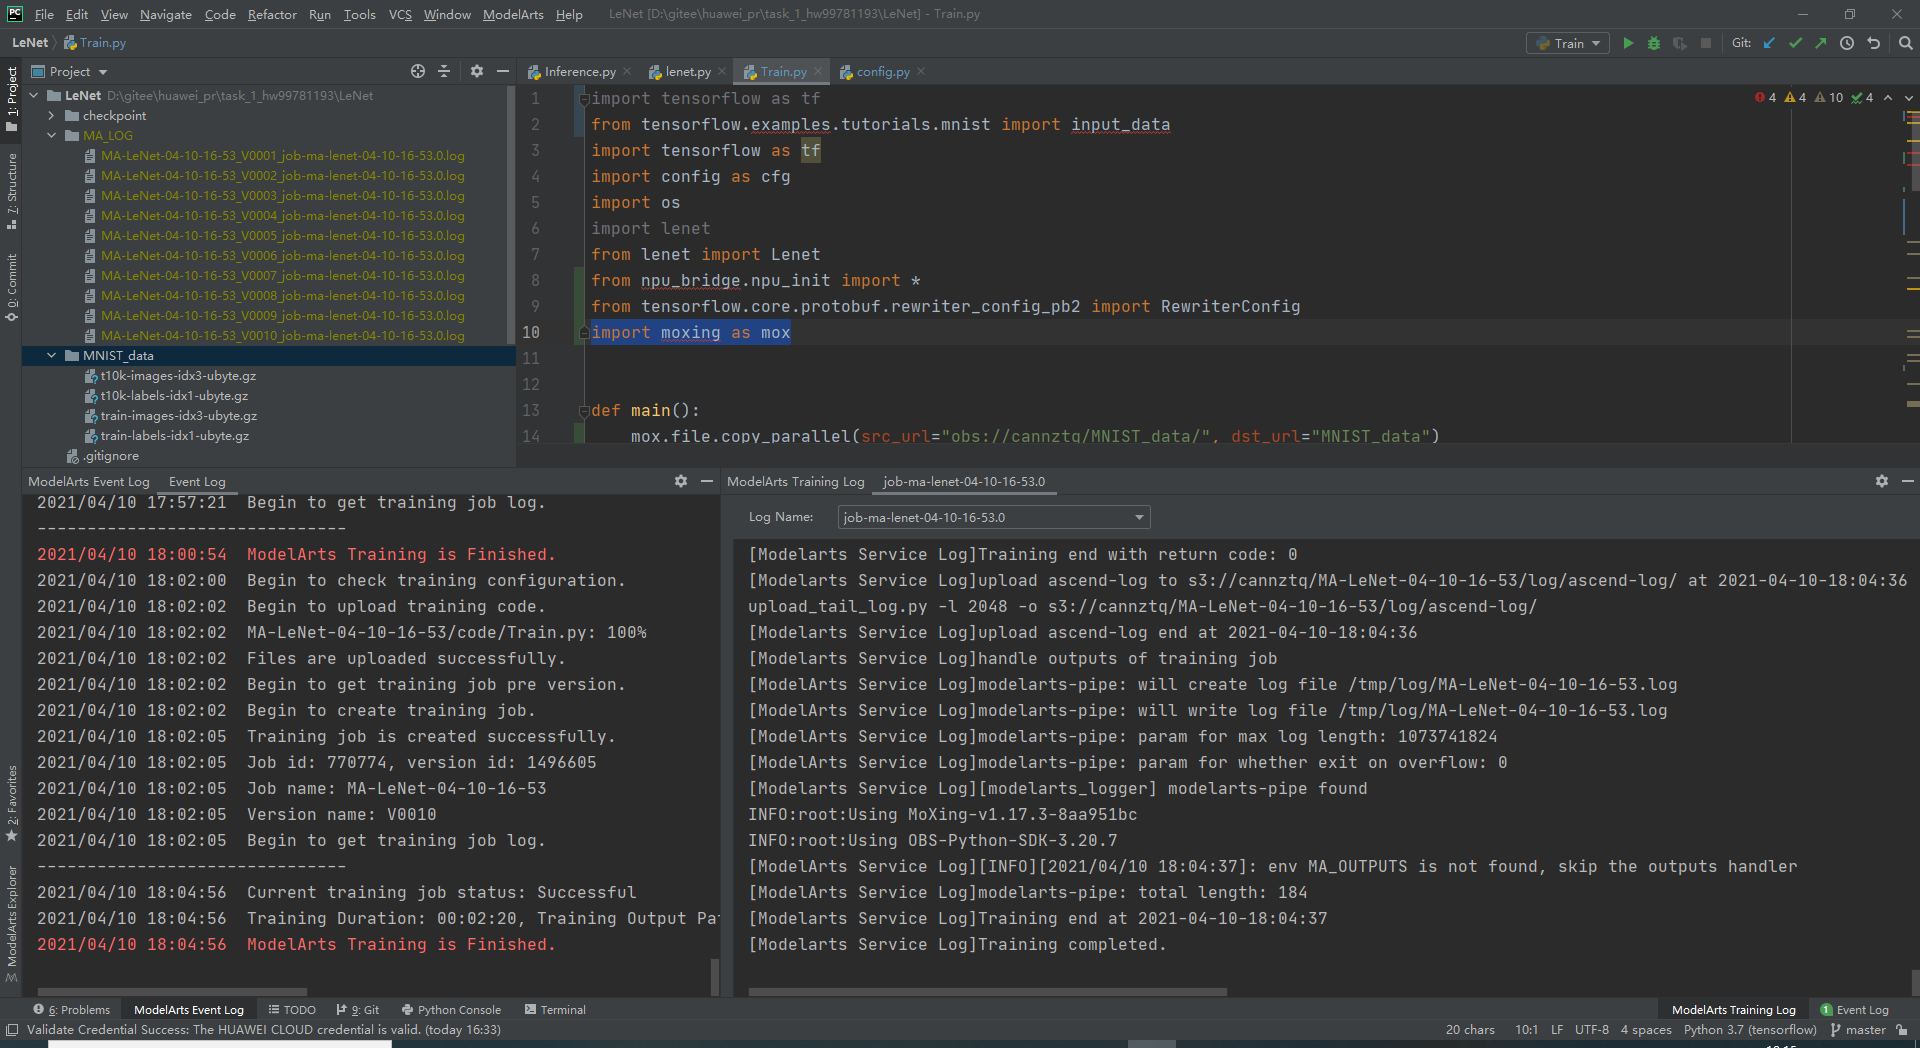The width and height of the screenshot is (1920, 1048).
Task: Open ModelArts Training Log settings gear
Action: pos(1882,481)
